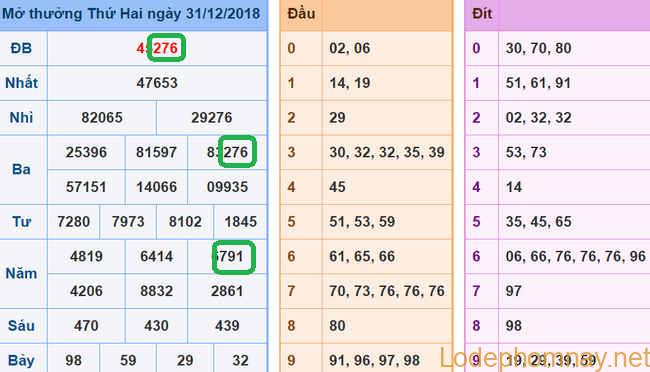Select Đầu row 7 values 70, 73, 76
This screenshot has width=650, height=372.
pyautogui.click(x=387, y=291)
